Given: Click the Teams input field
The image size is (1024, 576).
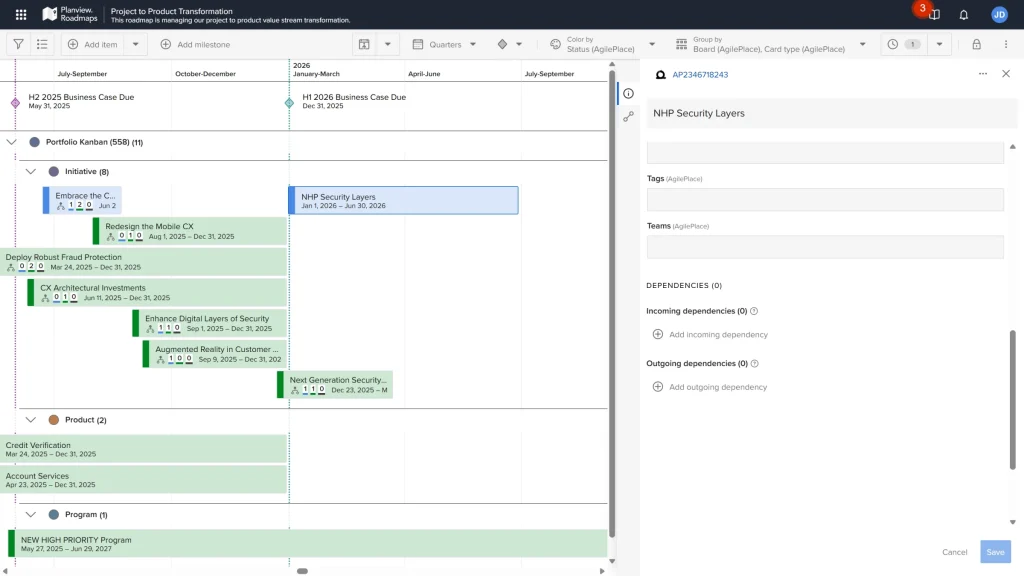Looking at the screenshot, I should (825, 247).
